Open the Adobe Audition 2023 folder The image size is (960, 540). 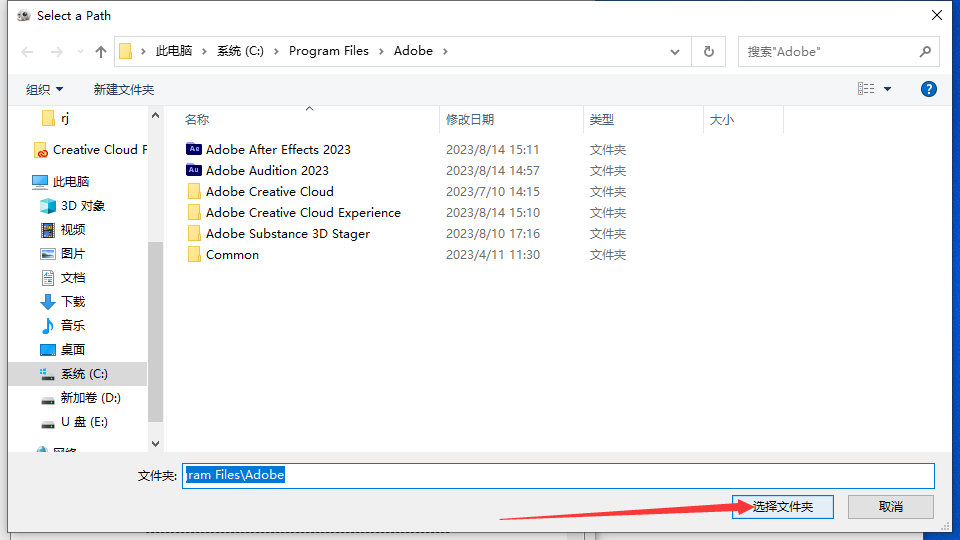coord(266,170)
